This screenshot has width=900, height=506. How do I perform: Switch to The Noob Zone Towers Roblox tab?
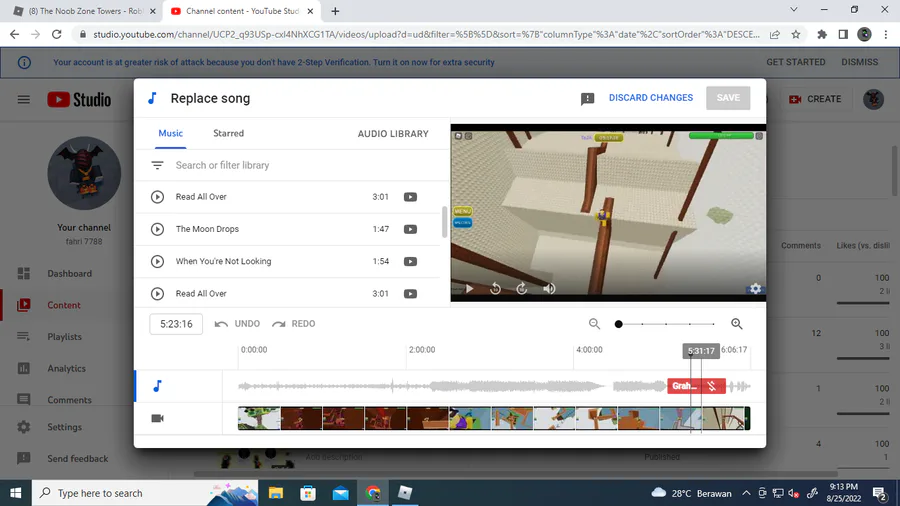tap(84, 11)
